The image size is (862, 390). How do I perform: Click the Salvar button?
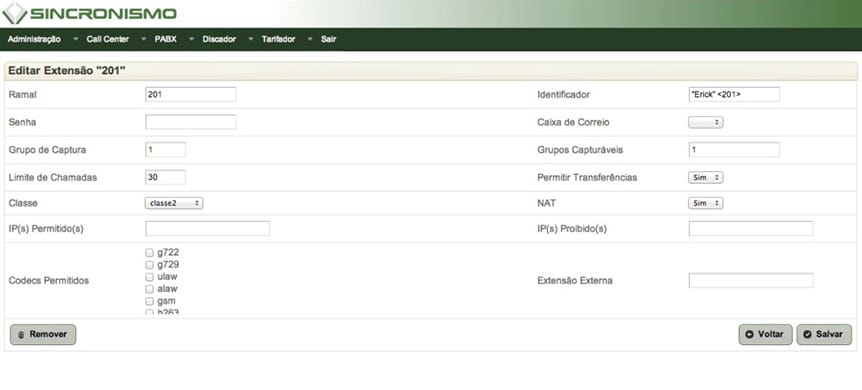(824, 334)
